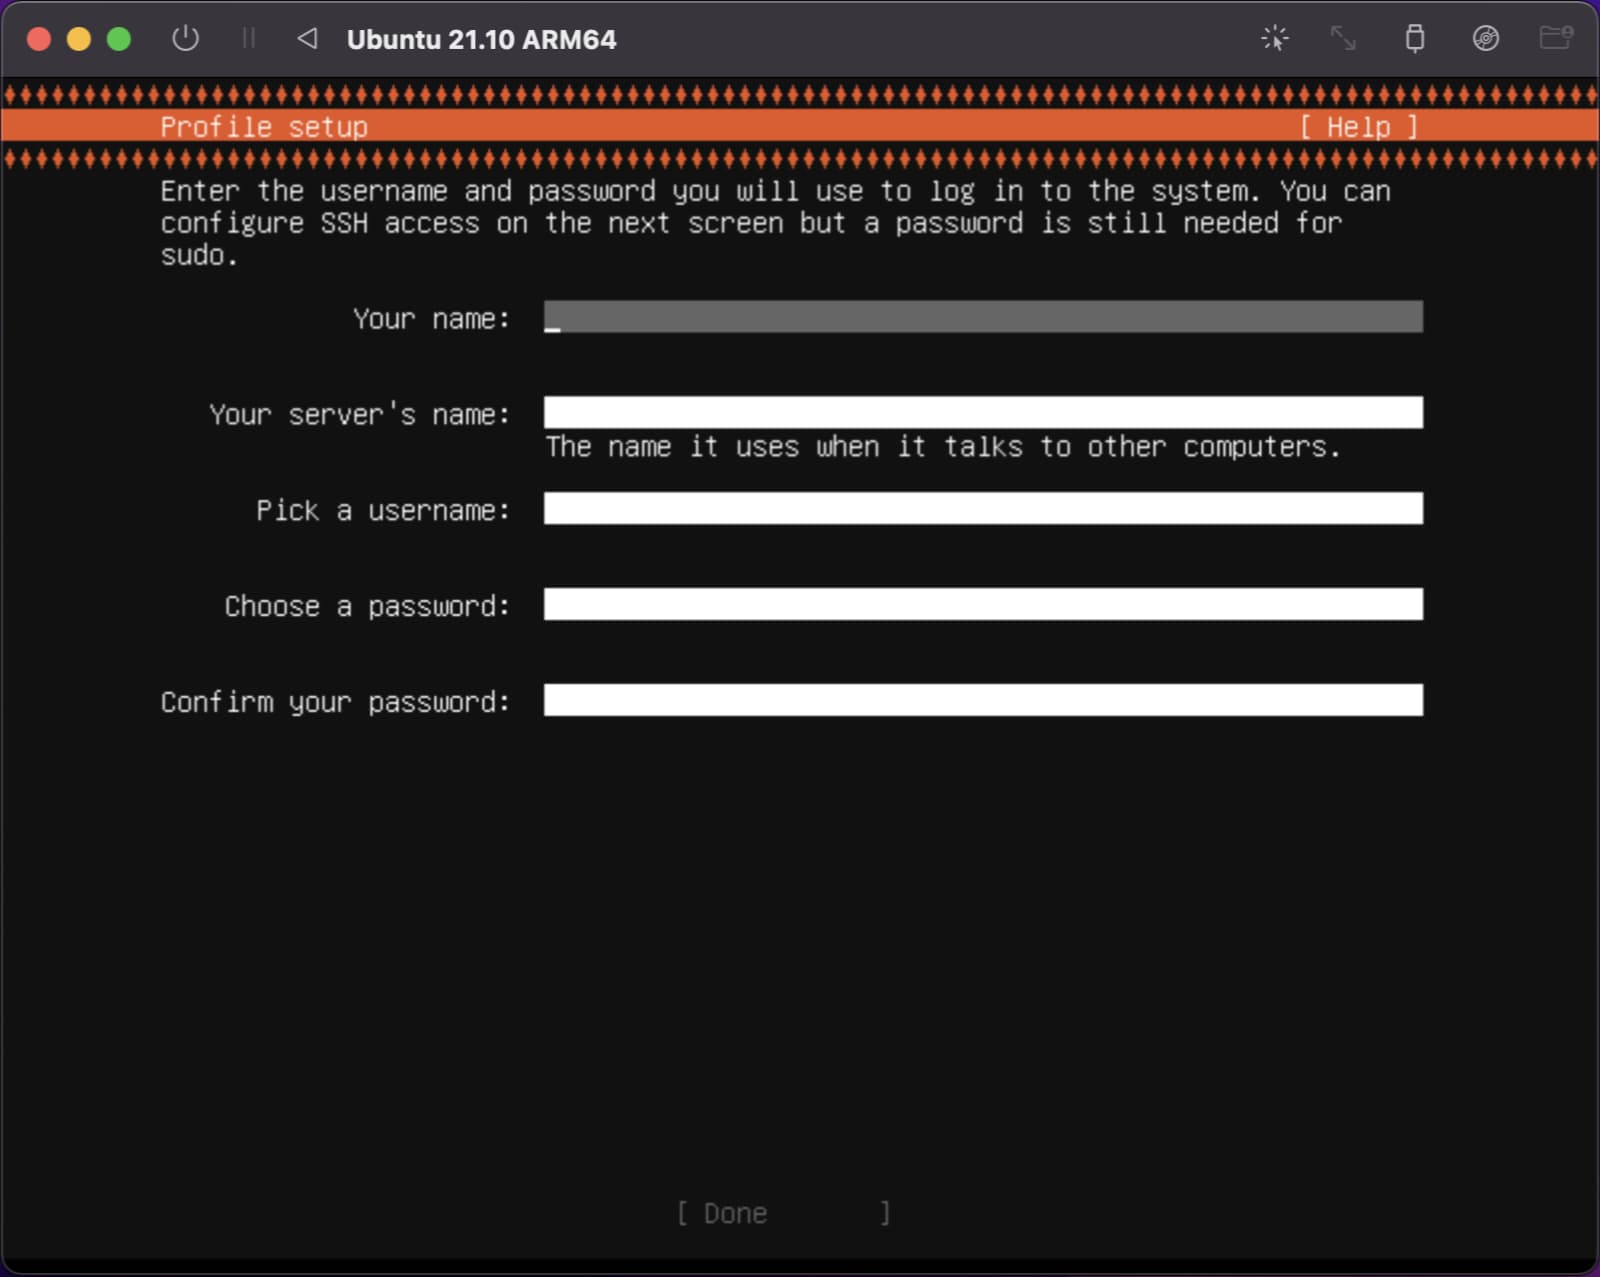Screen dimensions: 1600x1277
Task: Open the Help menu in installer
Action: pyautogui.click(x=1359, y=127)
